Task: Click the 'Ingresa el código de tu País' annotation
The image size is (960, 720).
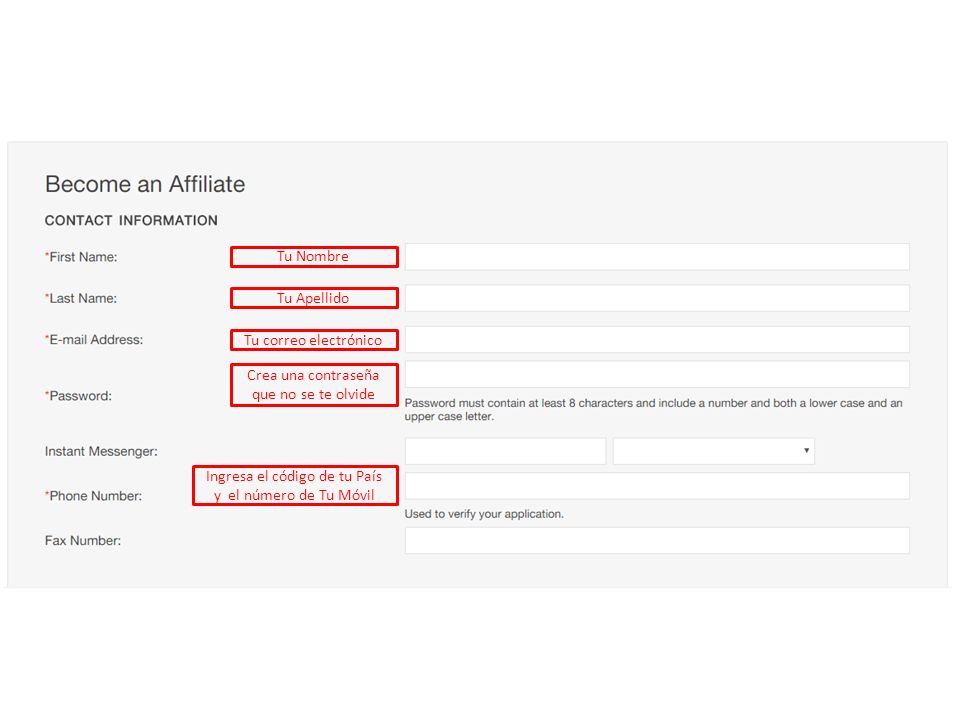Action: coord(295,486)
